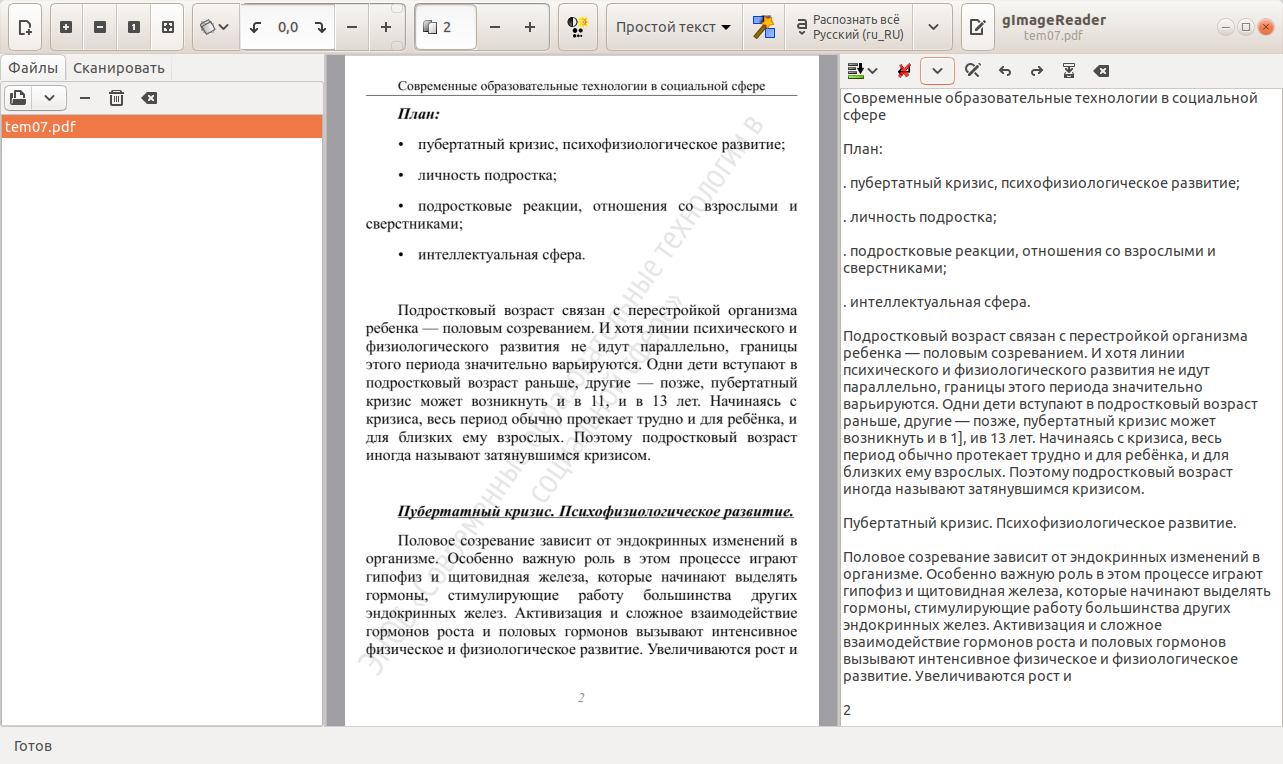Expand the recognition language dropdown arrow
Viewport: 1283px width, 764px height.
pos(933,27)
